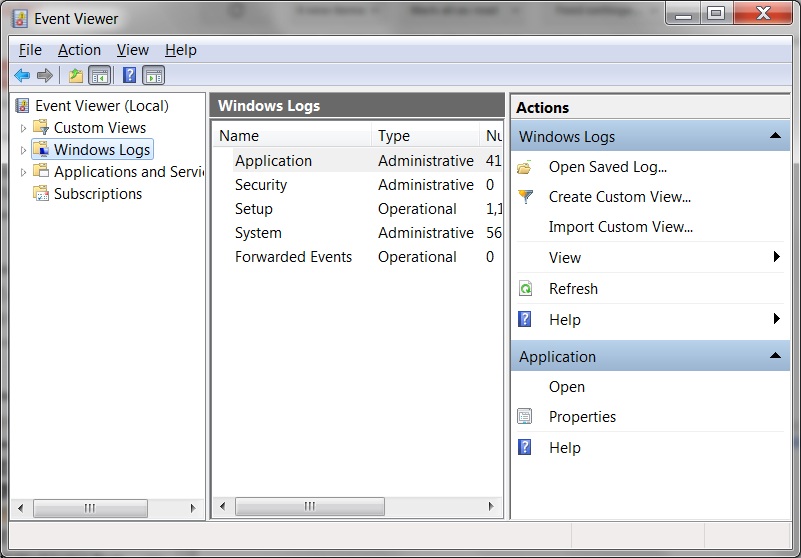
Task: Toggle the Show/Hide Action Pane icon
Action: coord(154,76)
